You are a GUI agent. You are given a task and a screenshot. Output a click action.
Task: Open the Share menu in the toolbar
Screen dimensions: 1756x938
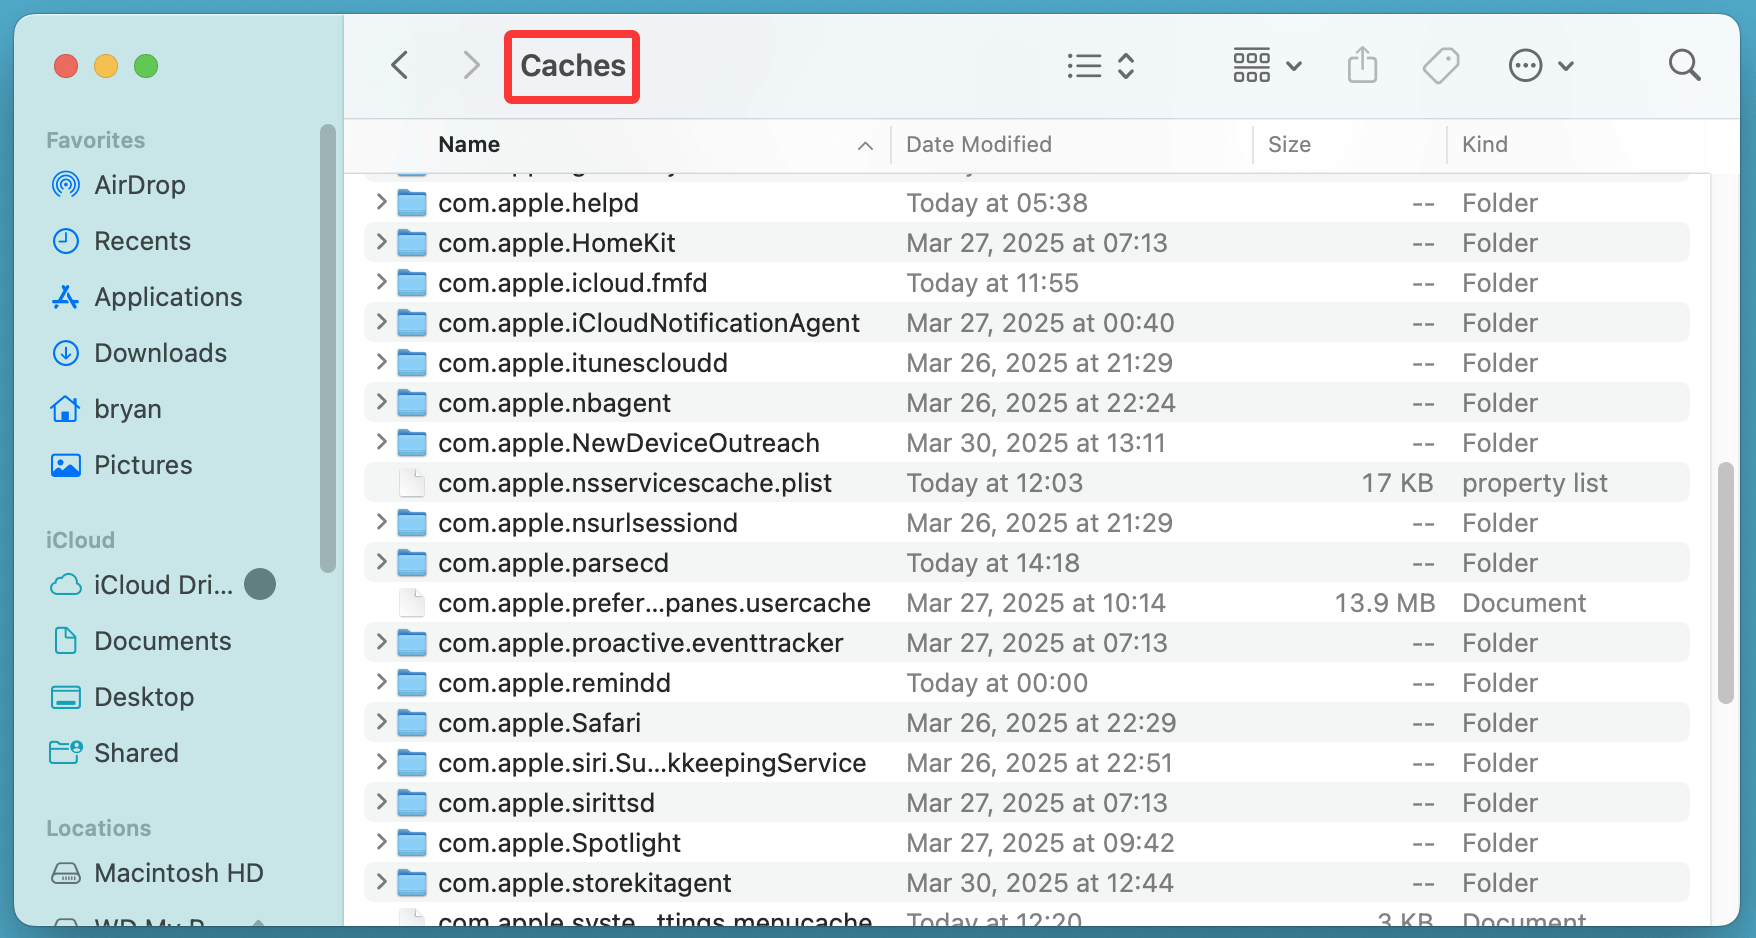(1362, 65)
